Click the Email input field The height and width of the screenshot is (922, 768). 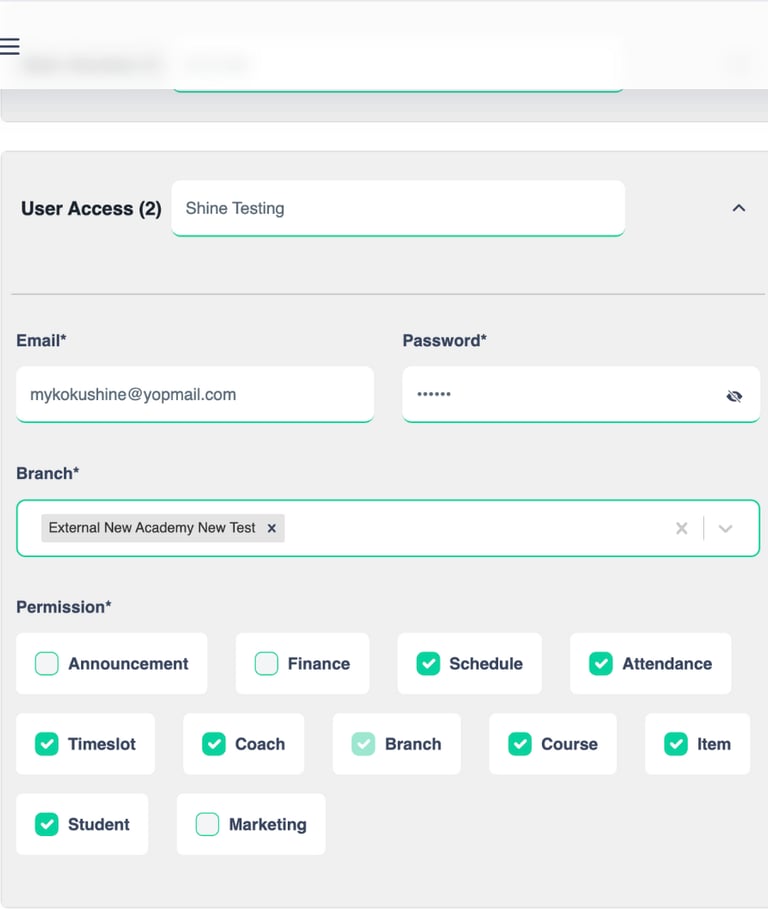195,394
